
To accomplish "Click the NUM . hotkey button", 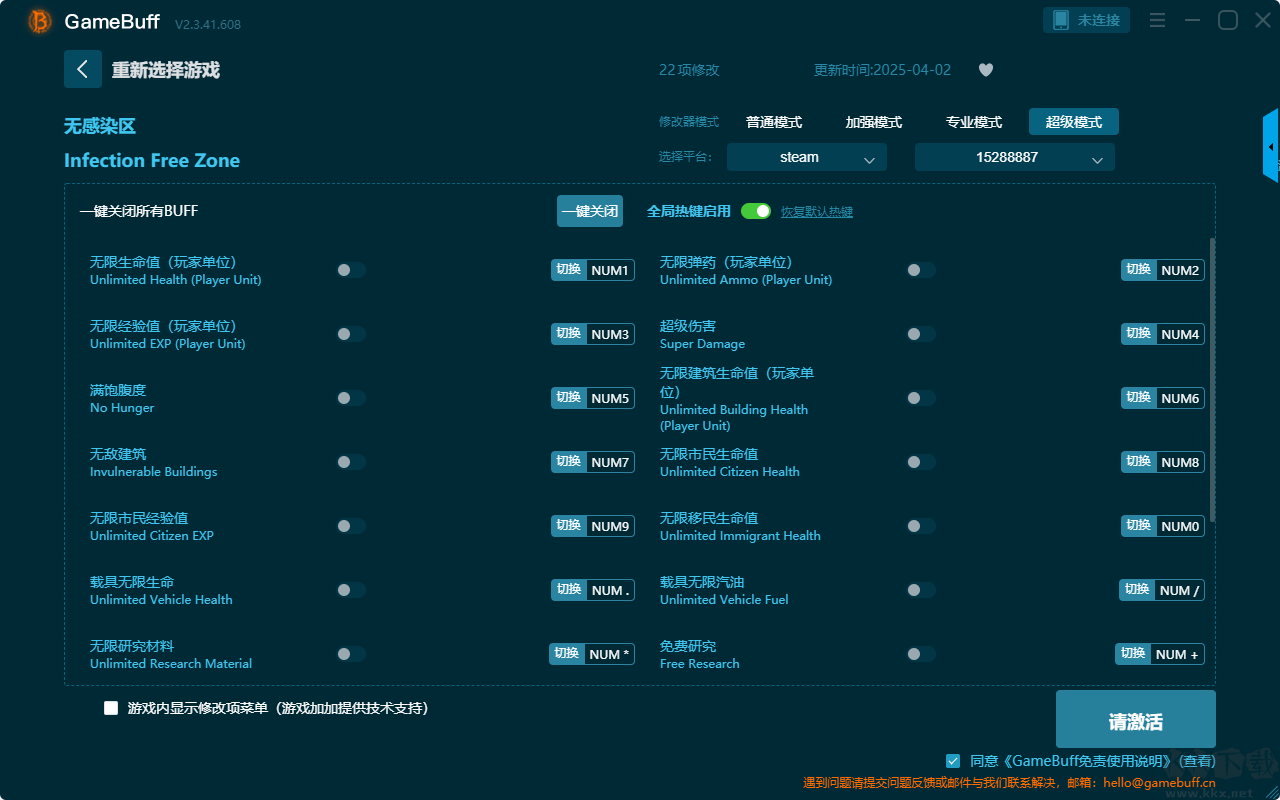I will pyautogui.click(x=593, y=590).
